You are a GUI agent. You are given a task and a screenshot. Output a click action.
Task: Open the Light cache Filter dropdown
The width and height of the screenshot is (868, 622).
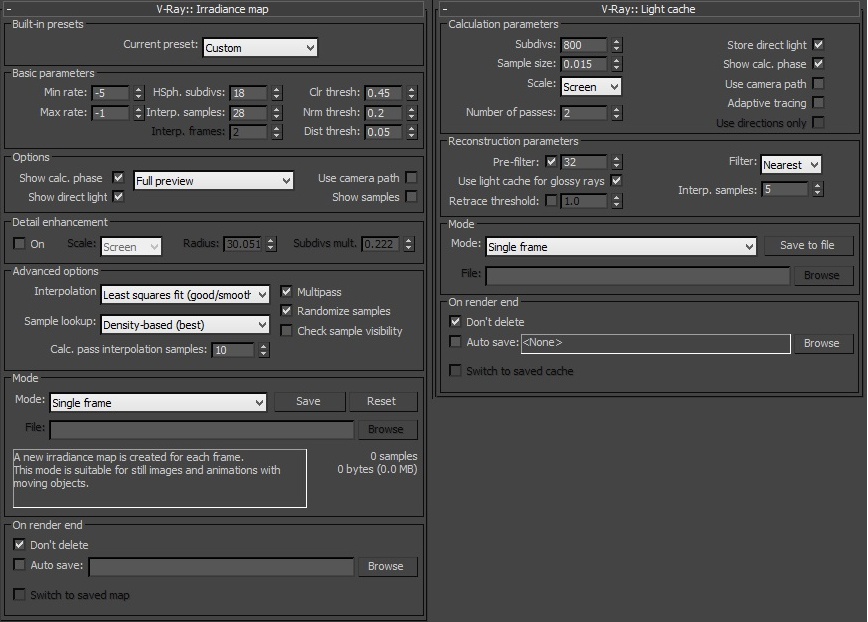[x=790, y=164]
